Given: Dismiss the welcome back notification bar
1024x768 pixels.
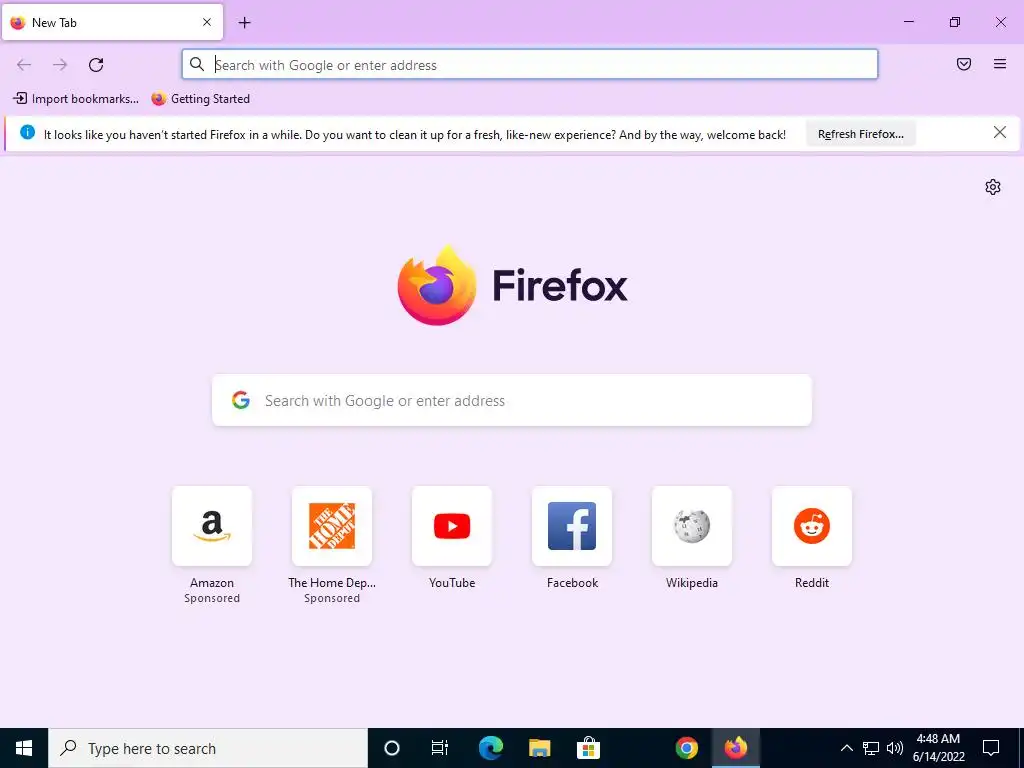Looking at the screenshot, I should (1000, 133).
